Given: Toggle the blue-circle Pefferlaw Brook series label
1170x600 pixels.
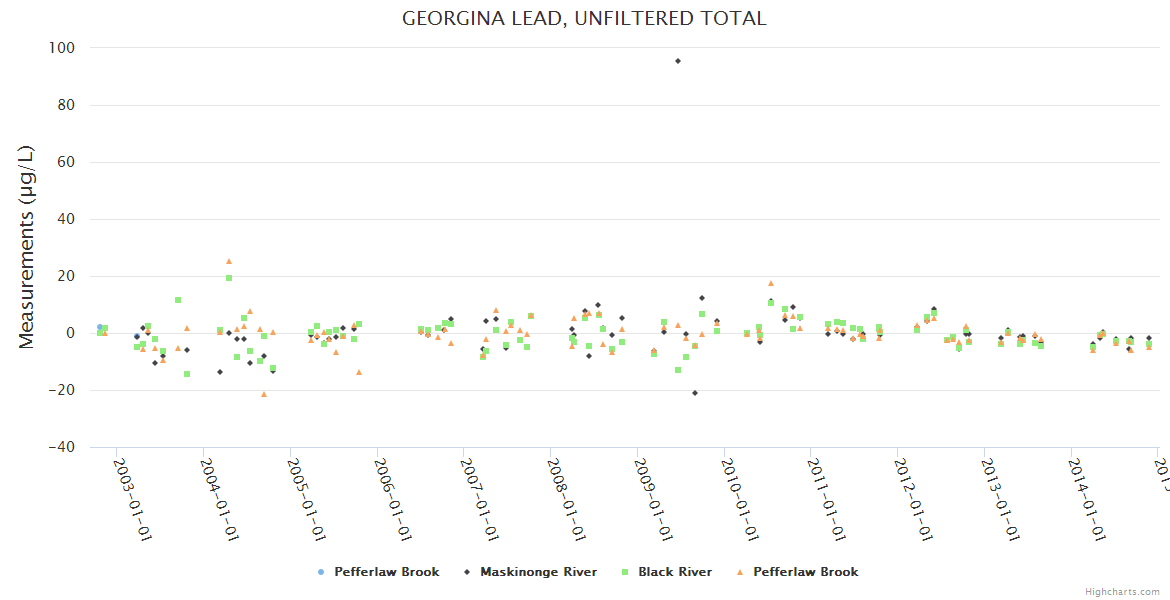Looking at the screenshot, I should pos(386,572).
